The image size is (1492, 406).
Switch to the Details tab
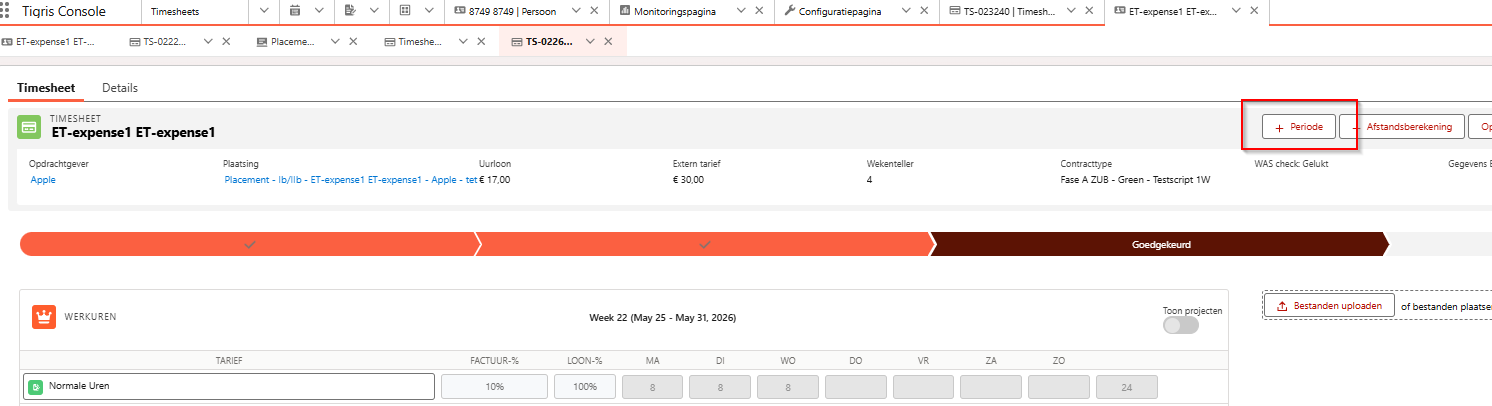pos(120,88)
